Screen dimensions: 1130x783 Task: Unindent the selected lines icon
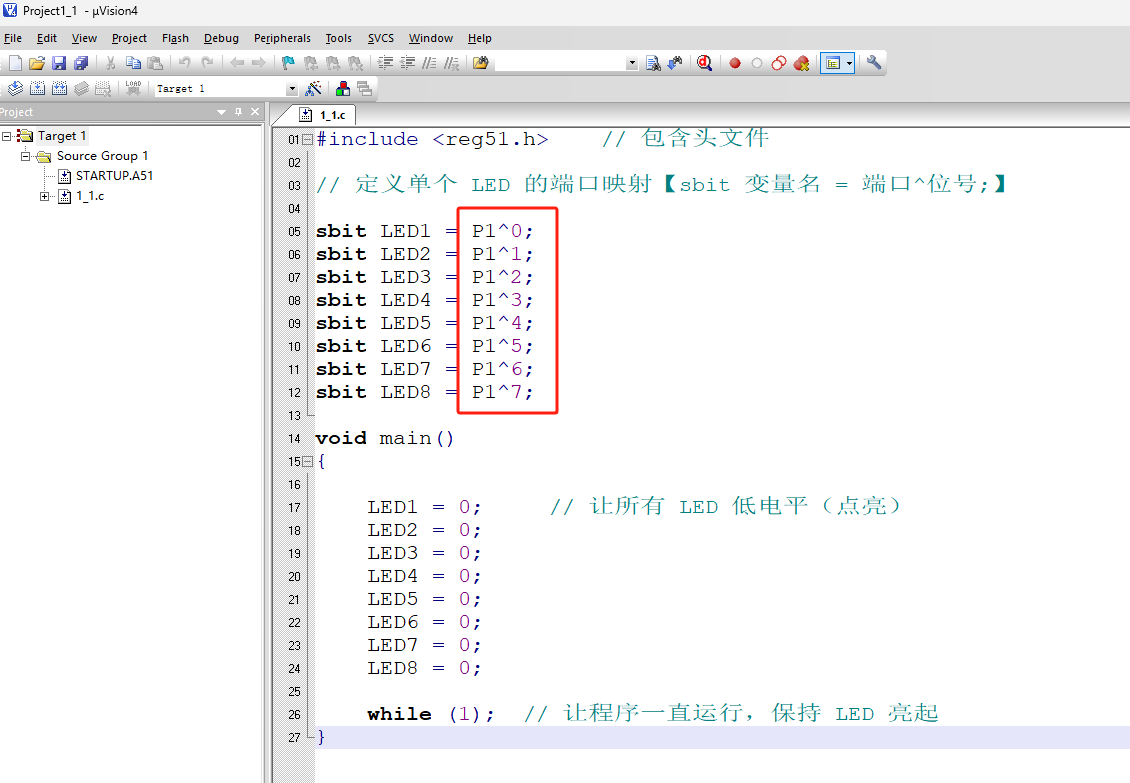(x=407, y=63)
